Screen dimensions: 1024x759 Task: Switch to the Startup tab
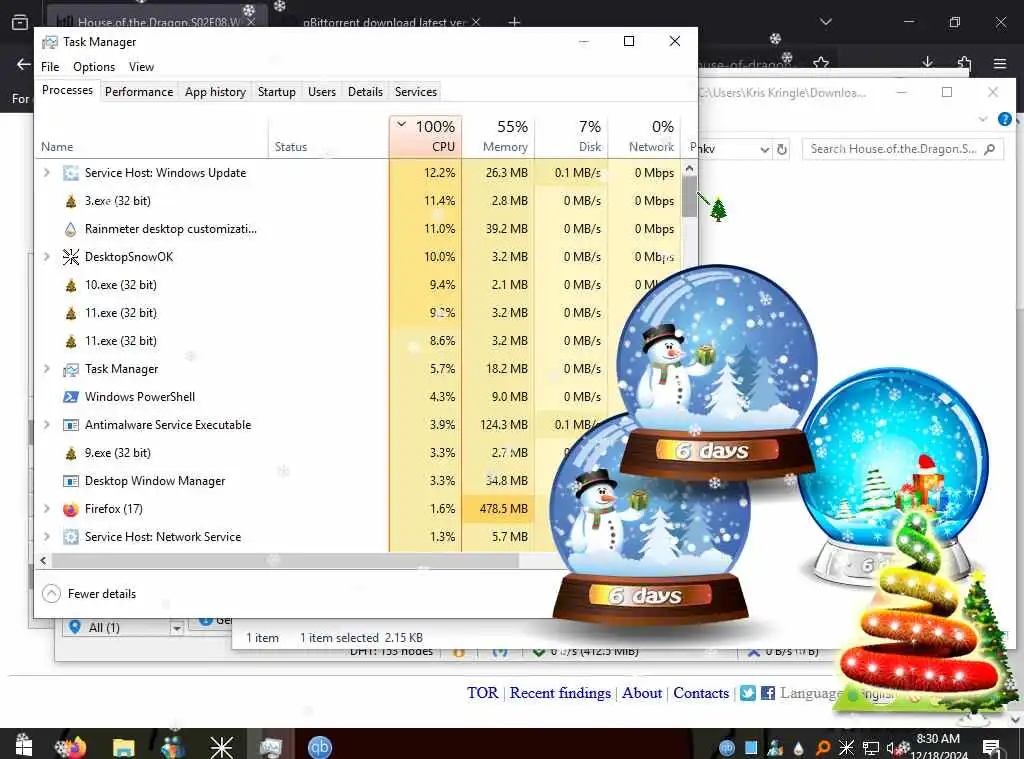coord(276,92)
